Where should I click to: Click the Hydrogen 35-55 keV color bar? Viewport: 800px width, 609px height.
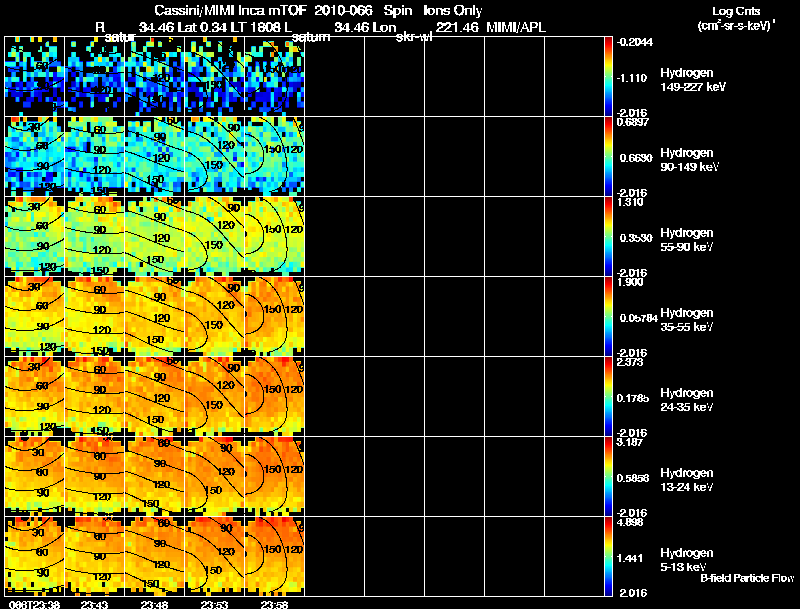(608, 317)
